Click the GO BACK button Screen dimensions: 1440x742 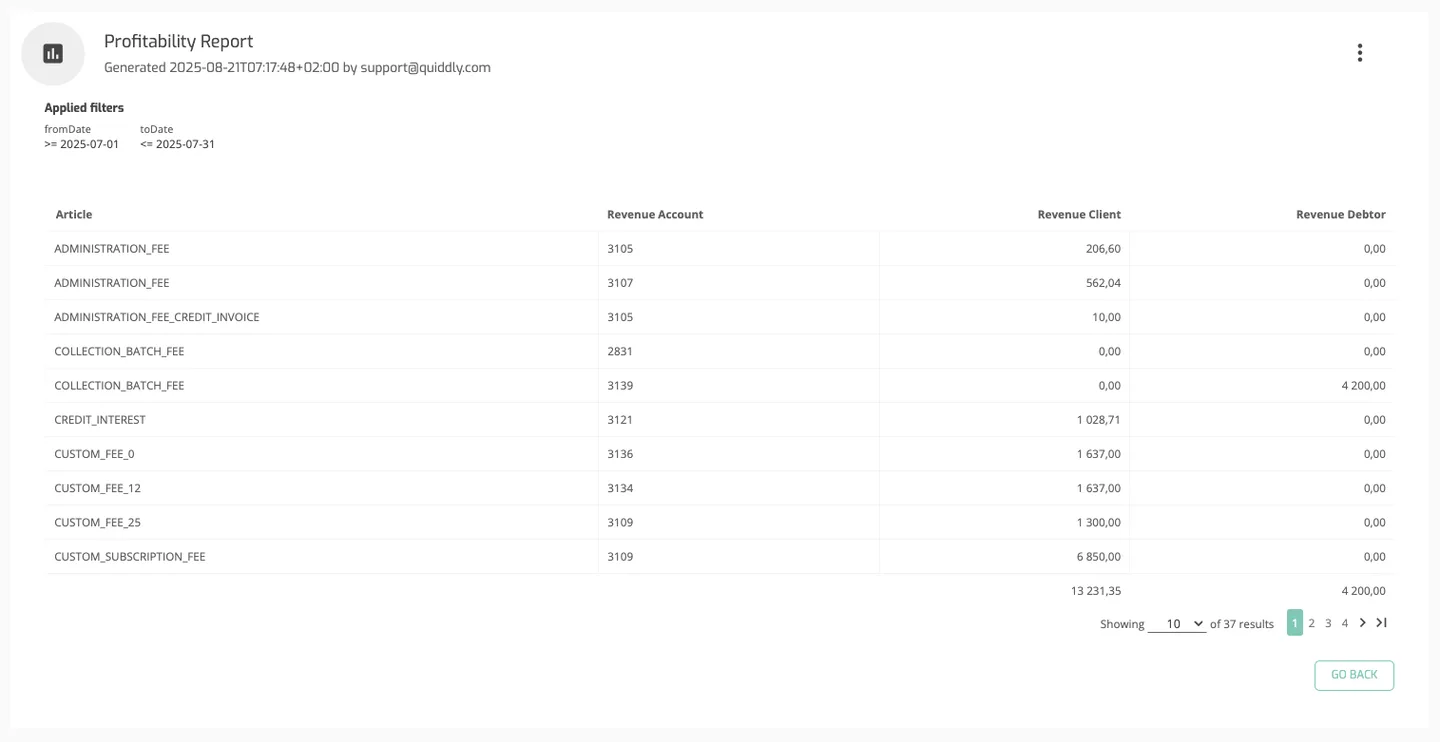(x=1354, y=675)
